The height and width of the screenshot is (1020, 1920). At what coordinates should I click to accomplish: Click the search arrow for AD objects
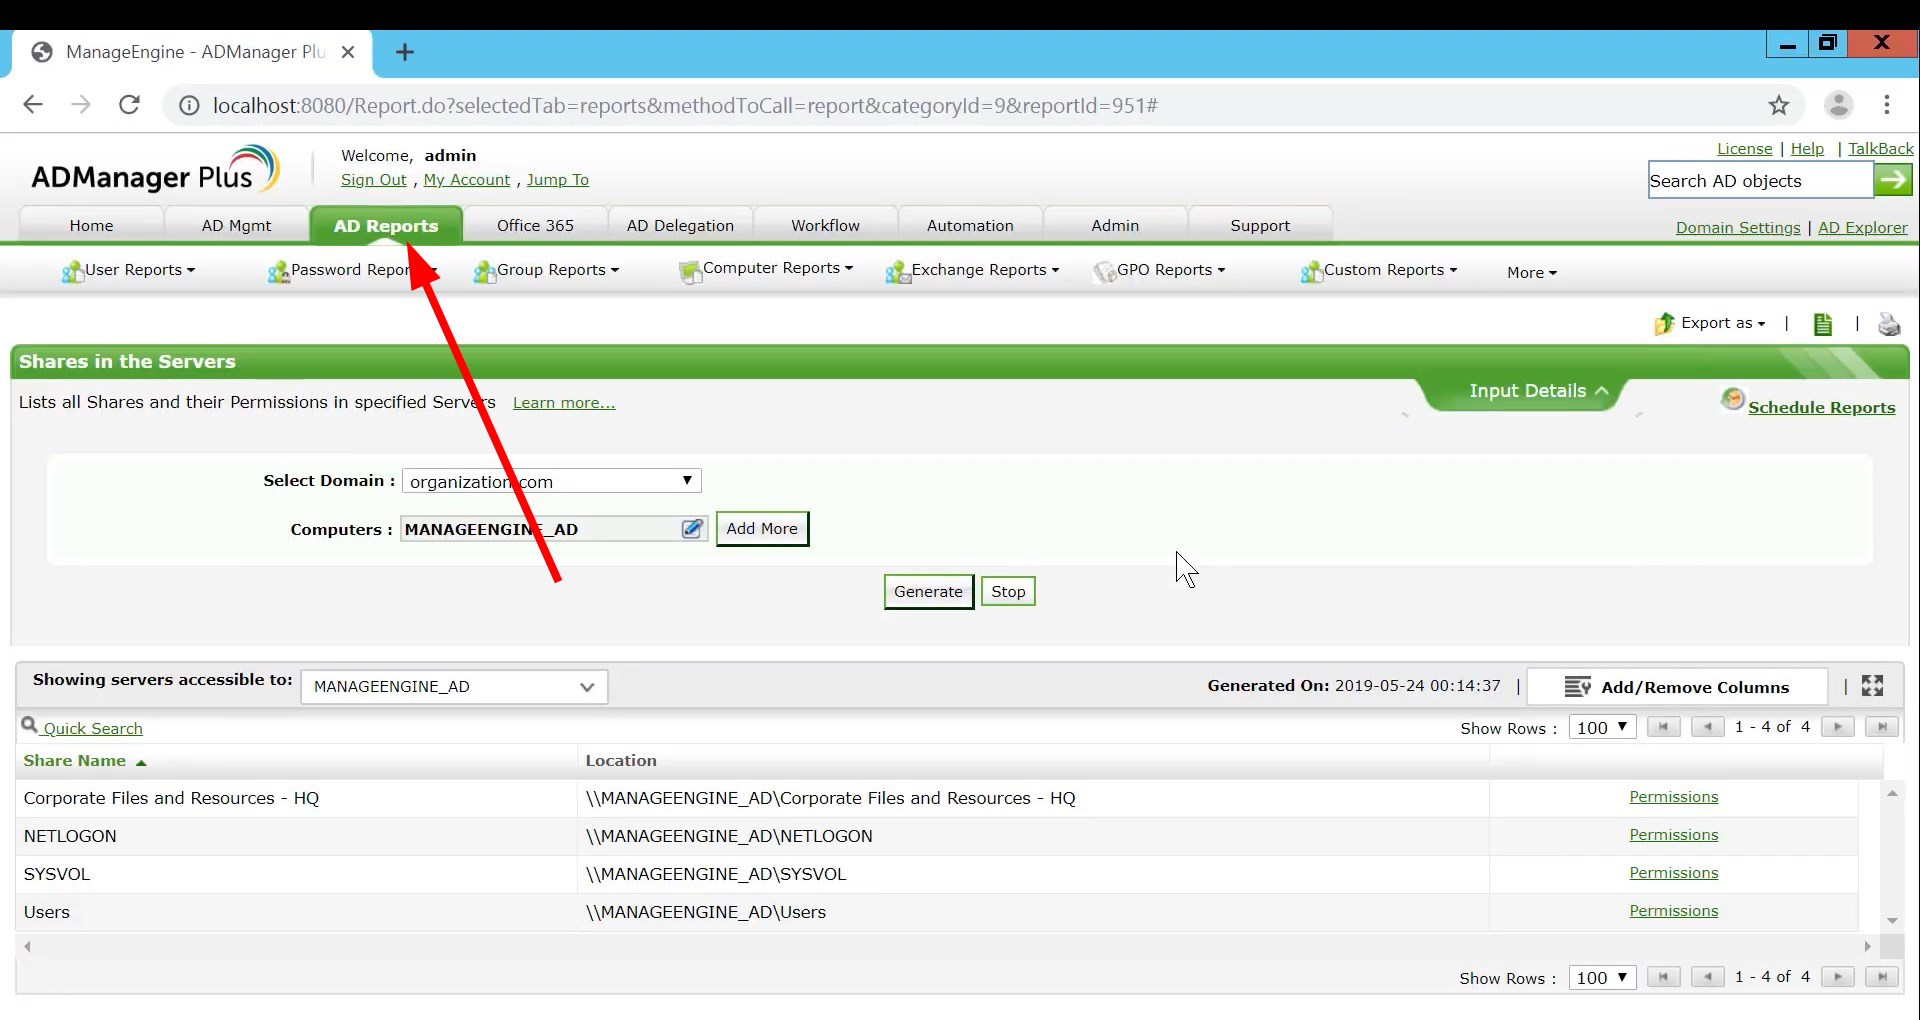[x=1895, y=180]
